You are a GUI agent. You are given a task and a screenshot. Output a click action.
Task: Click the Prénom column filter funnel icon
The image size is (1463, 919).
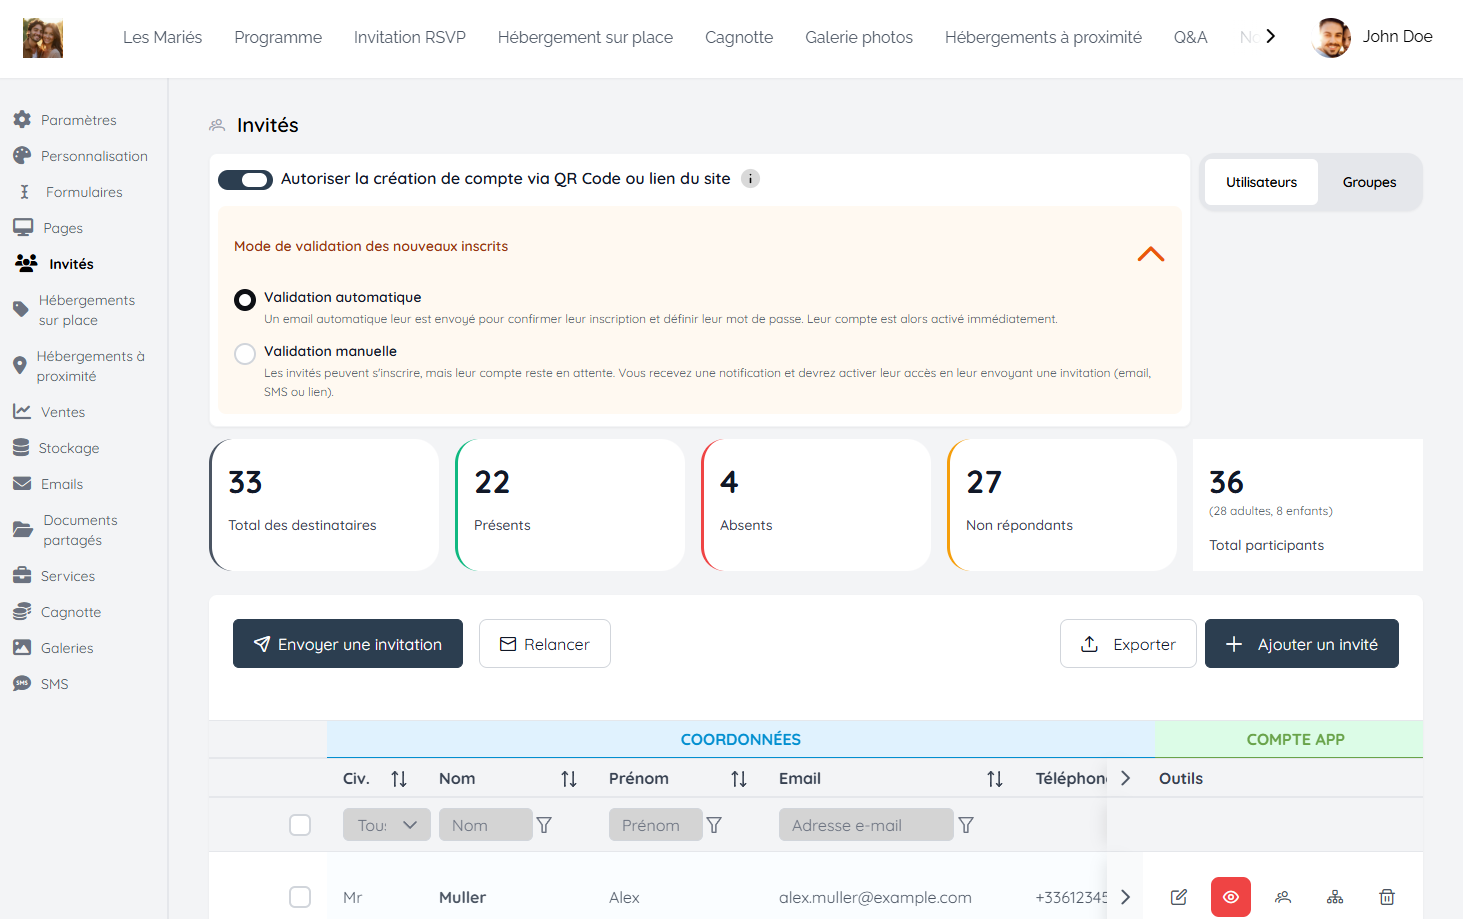(x=714, y=825)
